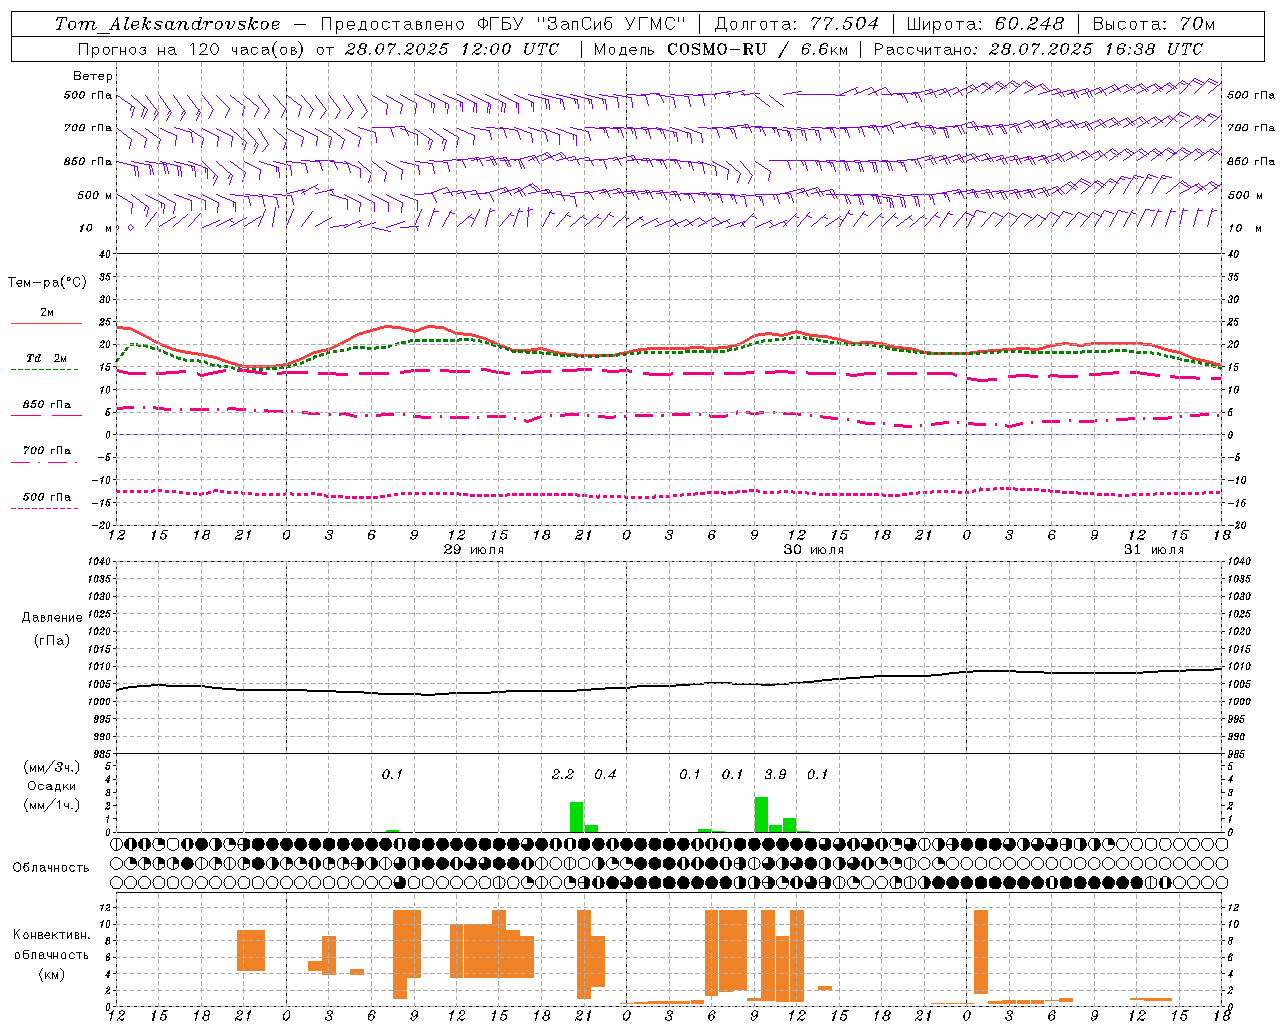This screenshot has width=1280, height=1024.
Task: Click the 850 гПа temperature legend entry
Action: pyautogui.click(x=47, y=405)
